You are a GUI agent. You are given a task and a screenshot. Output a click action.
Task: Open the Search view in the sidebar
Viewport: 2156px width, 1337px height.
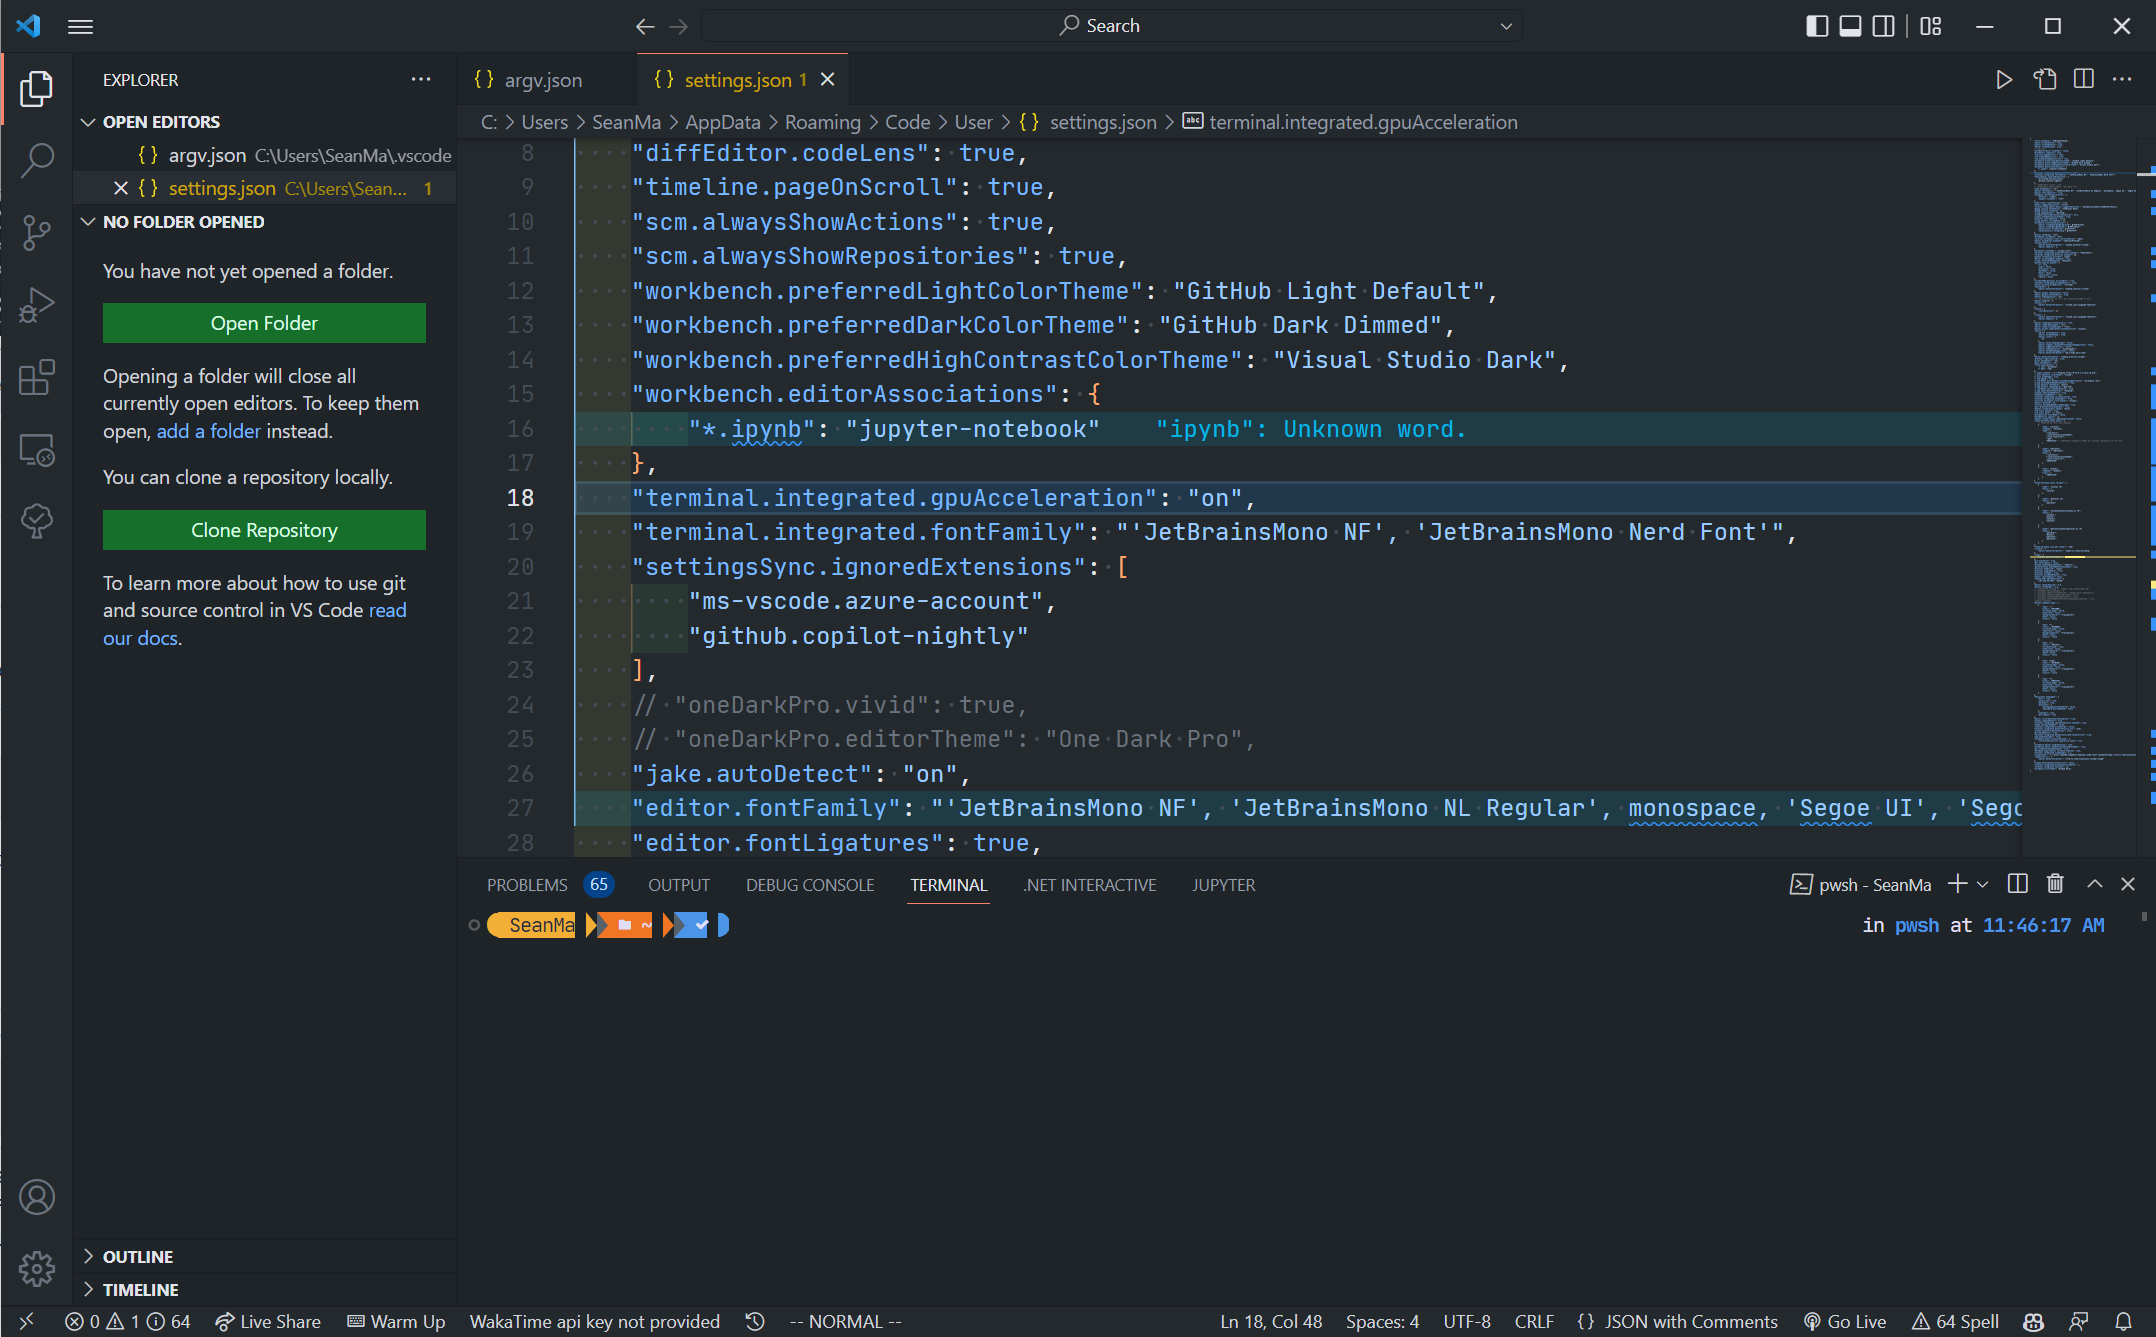pyautogui.click(x=37, y=160)
